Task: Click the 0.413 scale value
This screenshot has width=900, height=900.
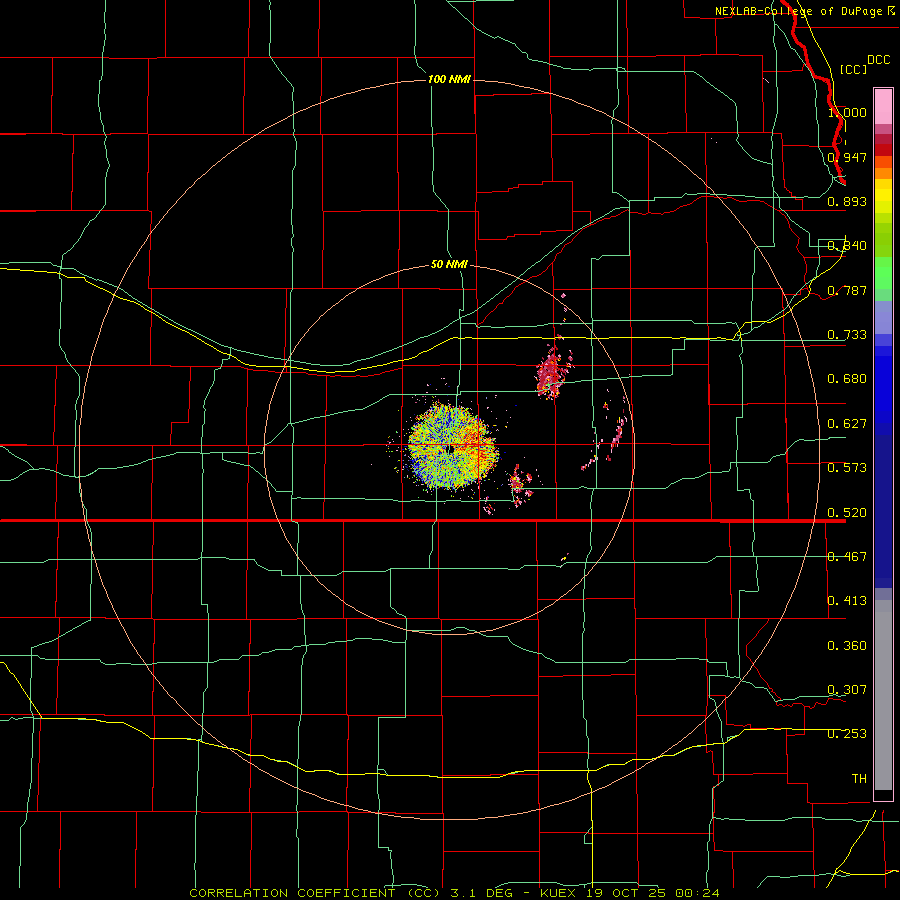Action: (847, 601)
